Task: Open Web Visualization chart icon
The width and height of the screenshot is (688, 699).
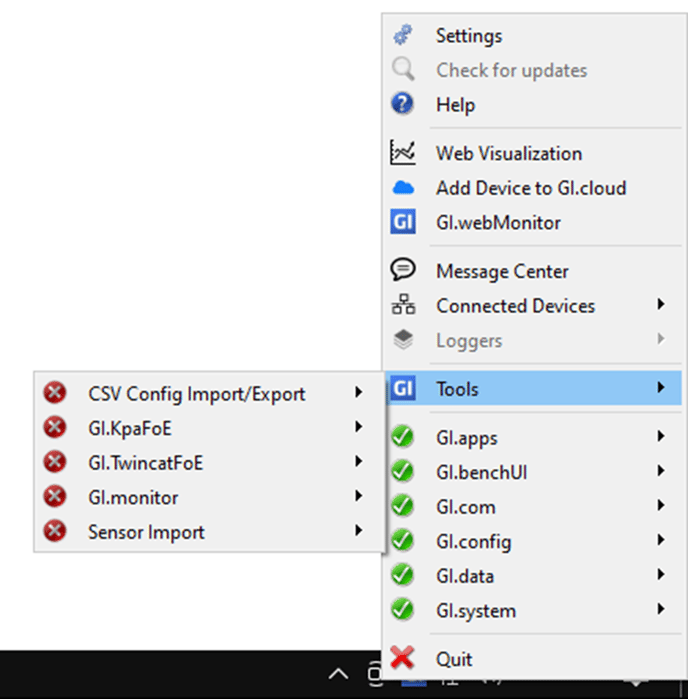Action: [403, 152]
